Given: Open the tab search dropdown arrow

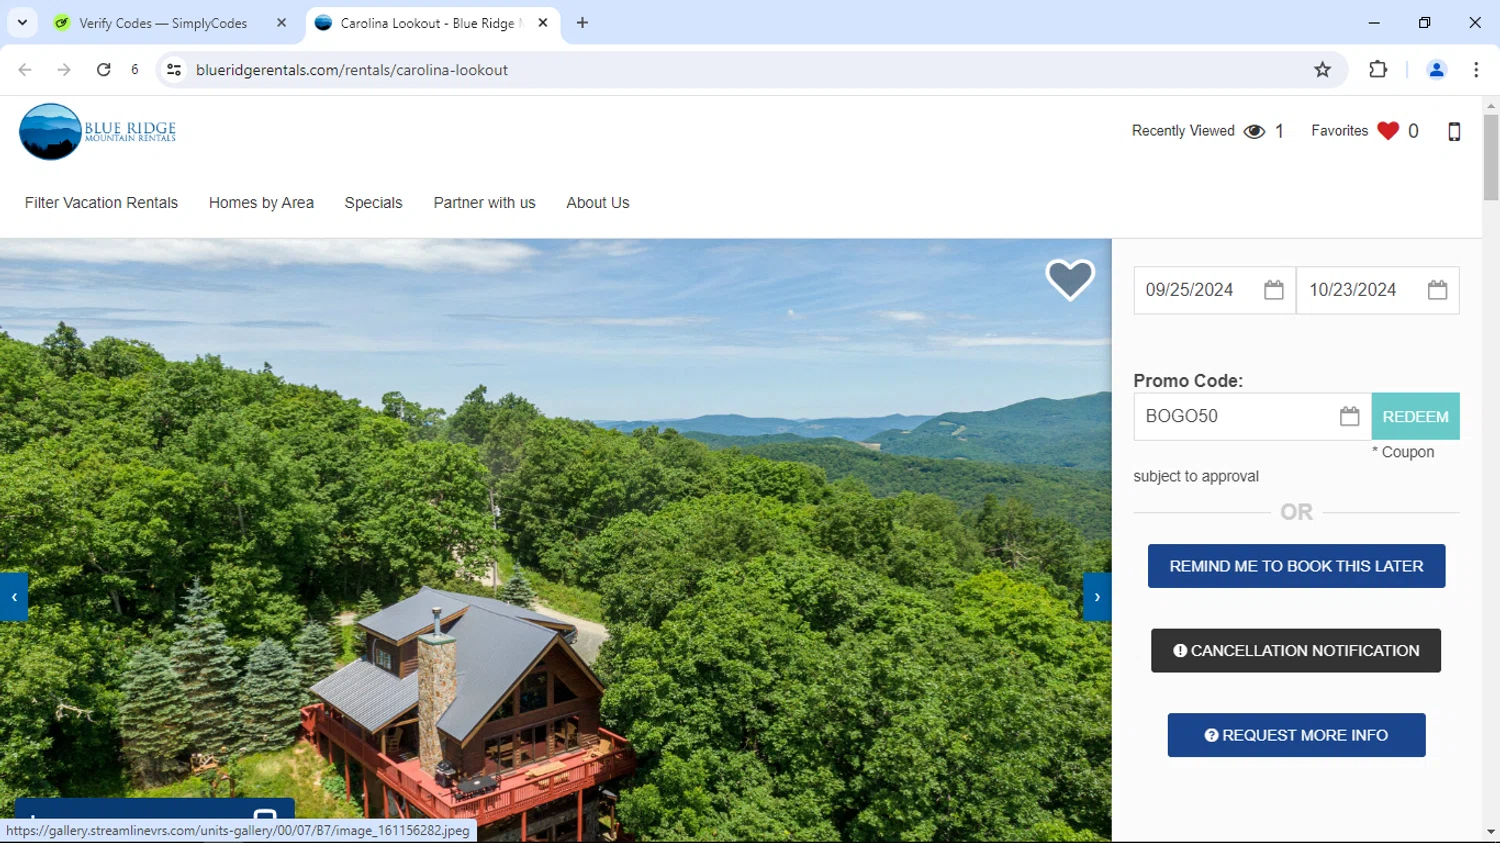Looking at the screenshot, I should point(22,22).
